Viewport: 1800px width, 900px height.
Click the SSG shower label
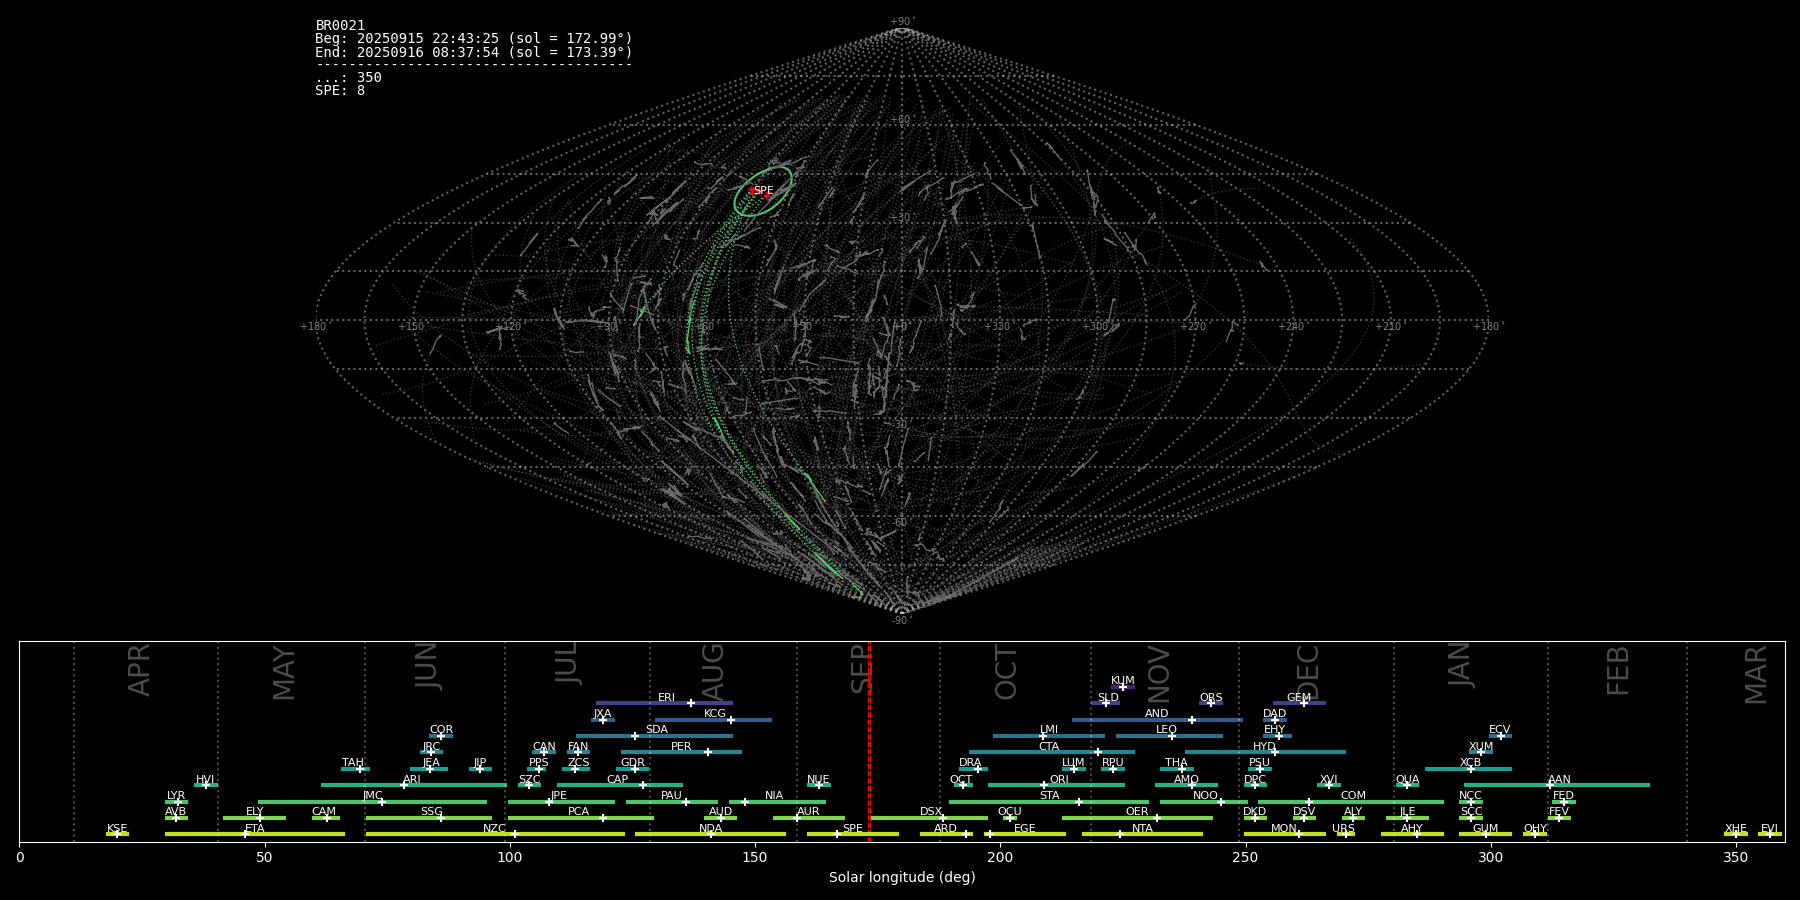tap(431, 811)
